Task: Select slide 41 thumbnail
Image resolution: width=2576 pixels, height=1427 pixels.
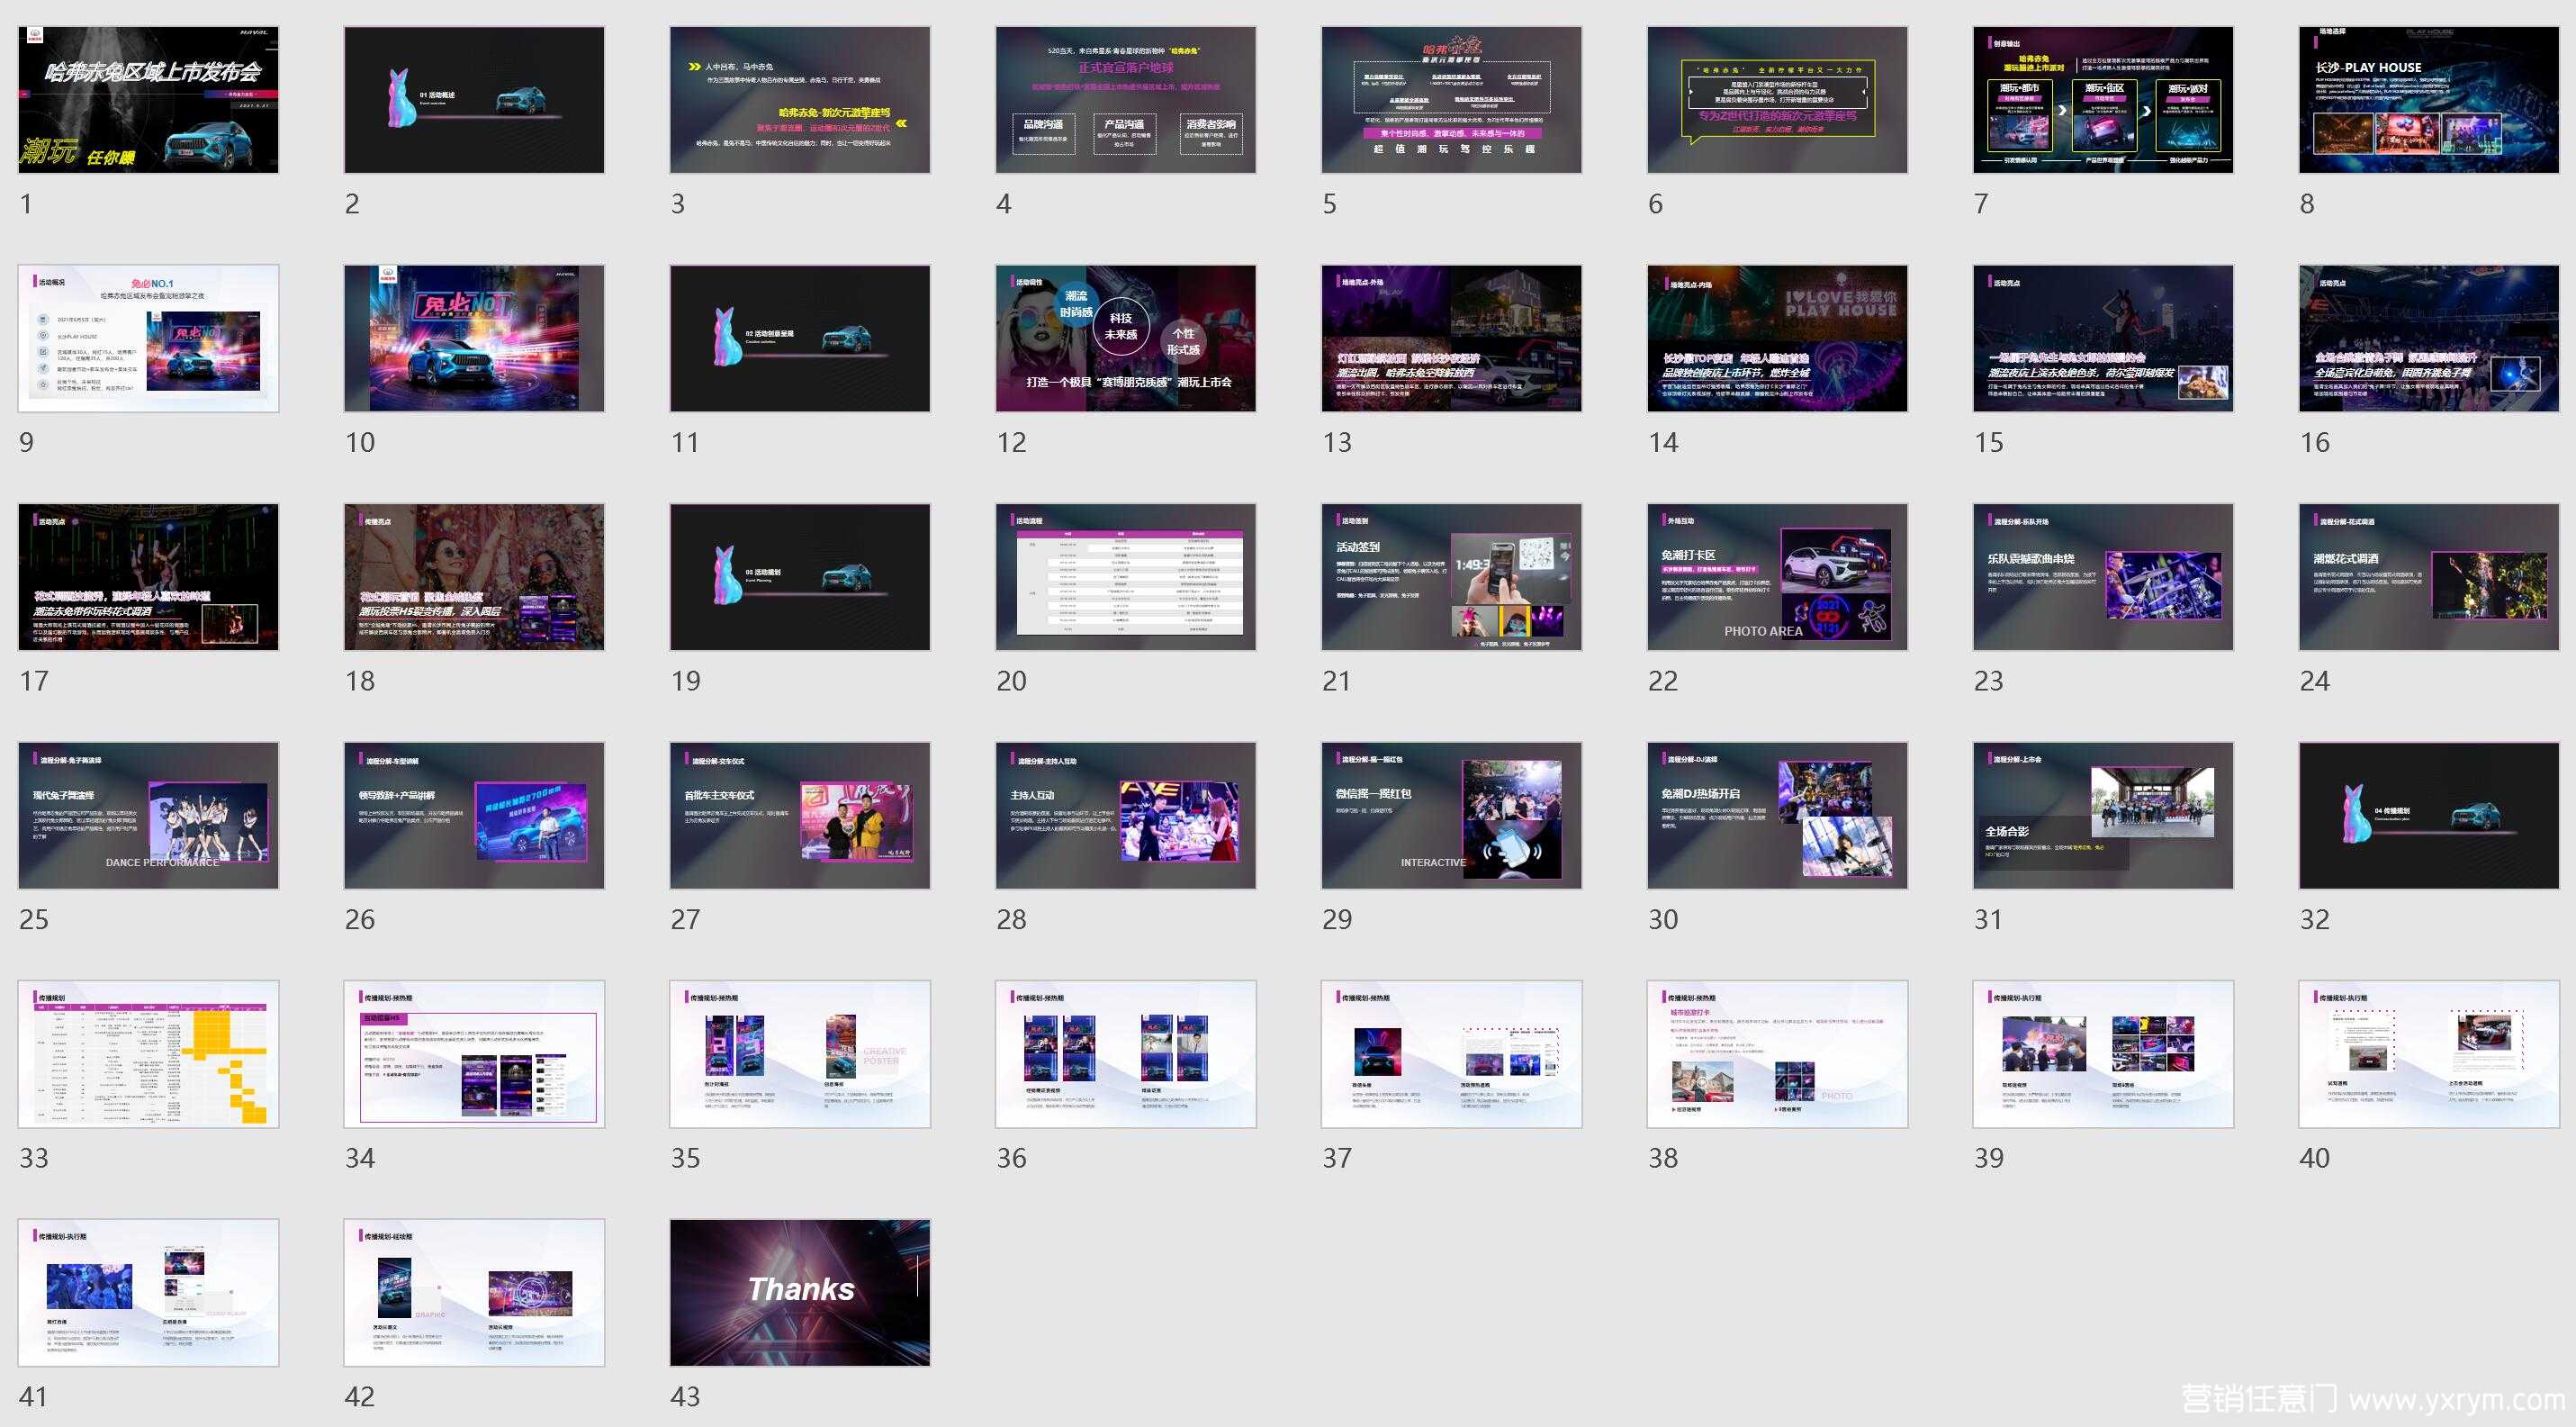Action: [148, 1293]
